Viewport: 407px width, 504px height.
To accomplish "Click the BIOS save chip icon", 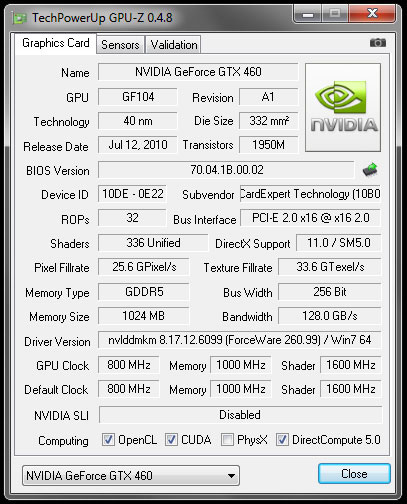I will pos(370,170).
